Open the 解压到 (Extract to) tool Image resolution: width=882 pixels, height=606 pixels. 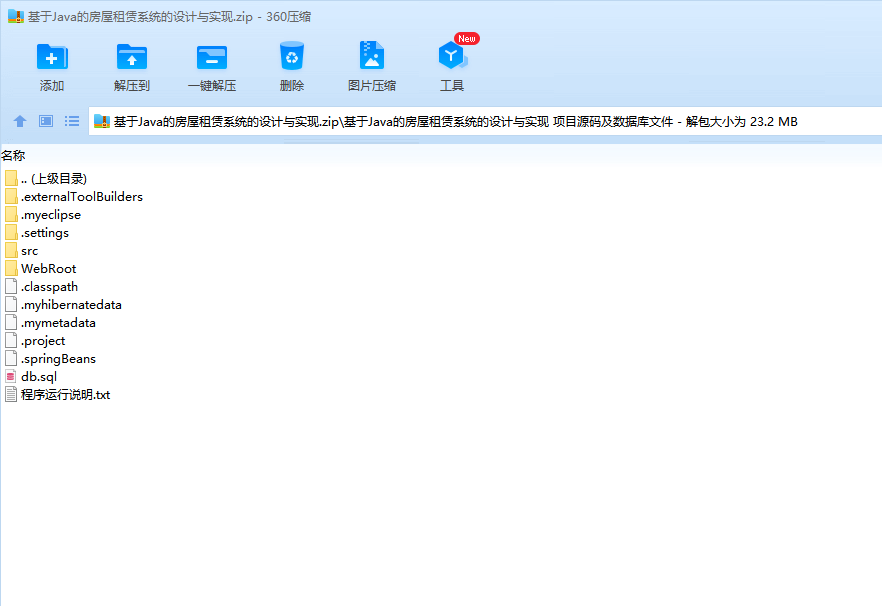click(132, 56)
